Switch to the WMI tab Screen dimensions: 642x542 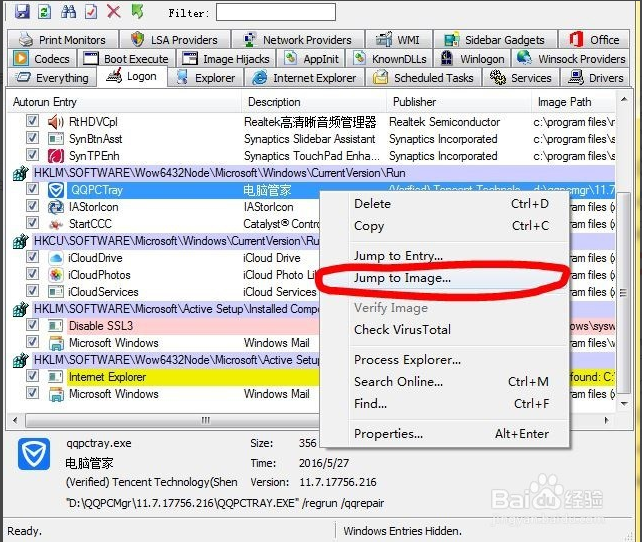click(x=399, y=39)
